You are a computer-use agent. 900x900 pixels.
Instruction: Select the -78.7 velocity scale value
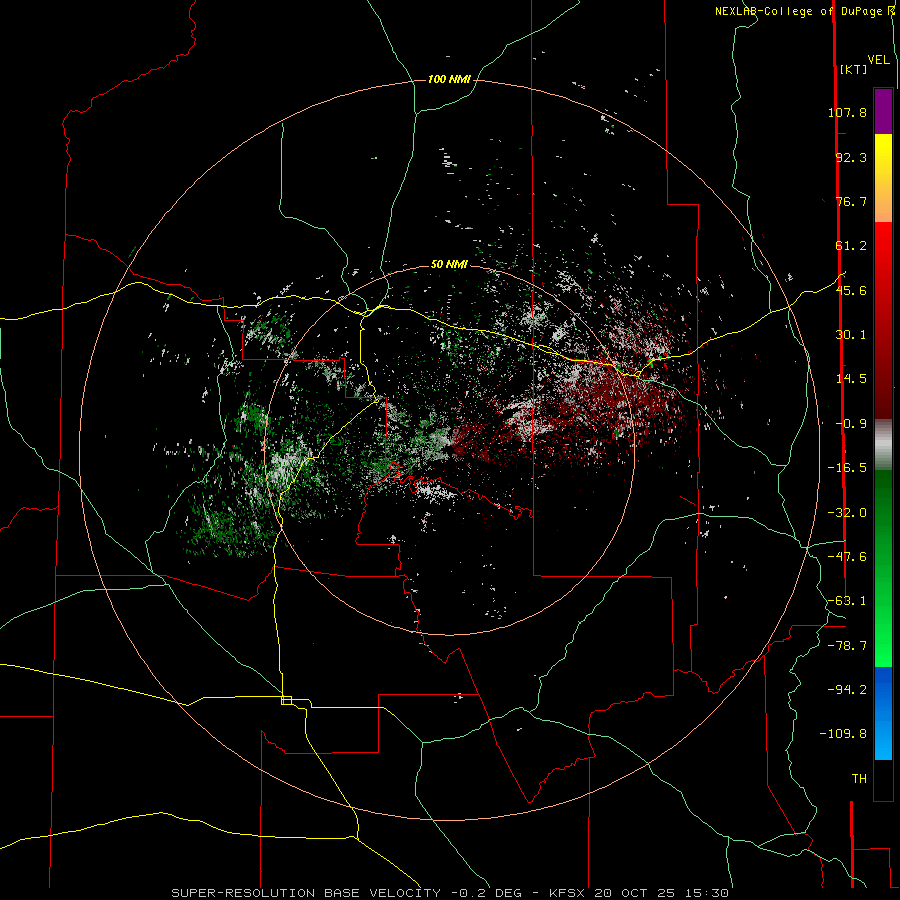click(x=847, y=646)
